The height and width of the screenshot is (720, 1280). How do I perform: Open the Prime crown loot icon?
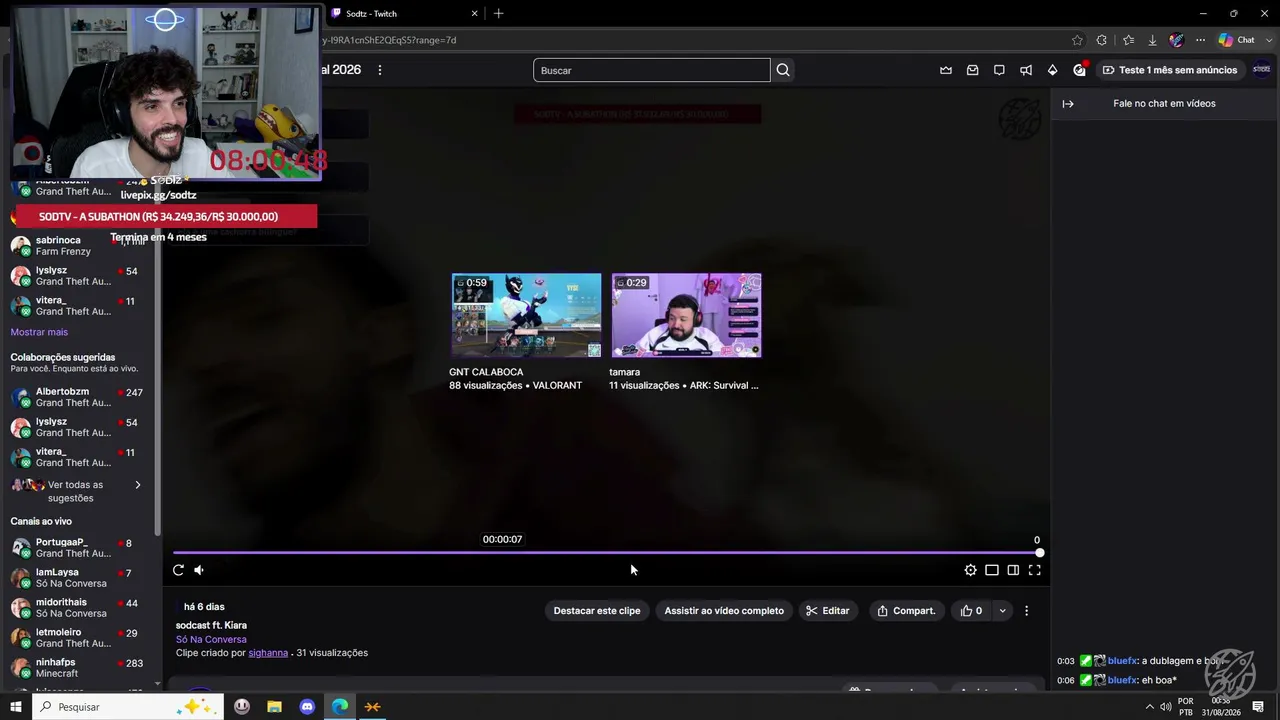click(946, 70)
